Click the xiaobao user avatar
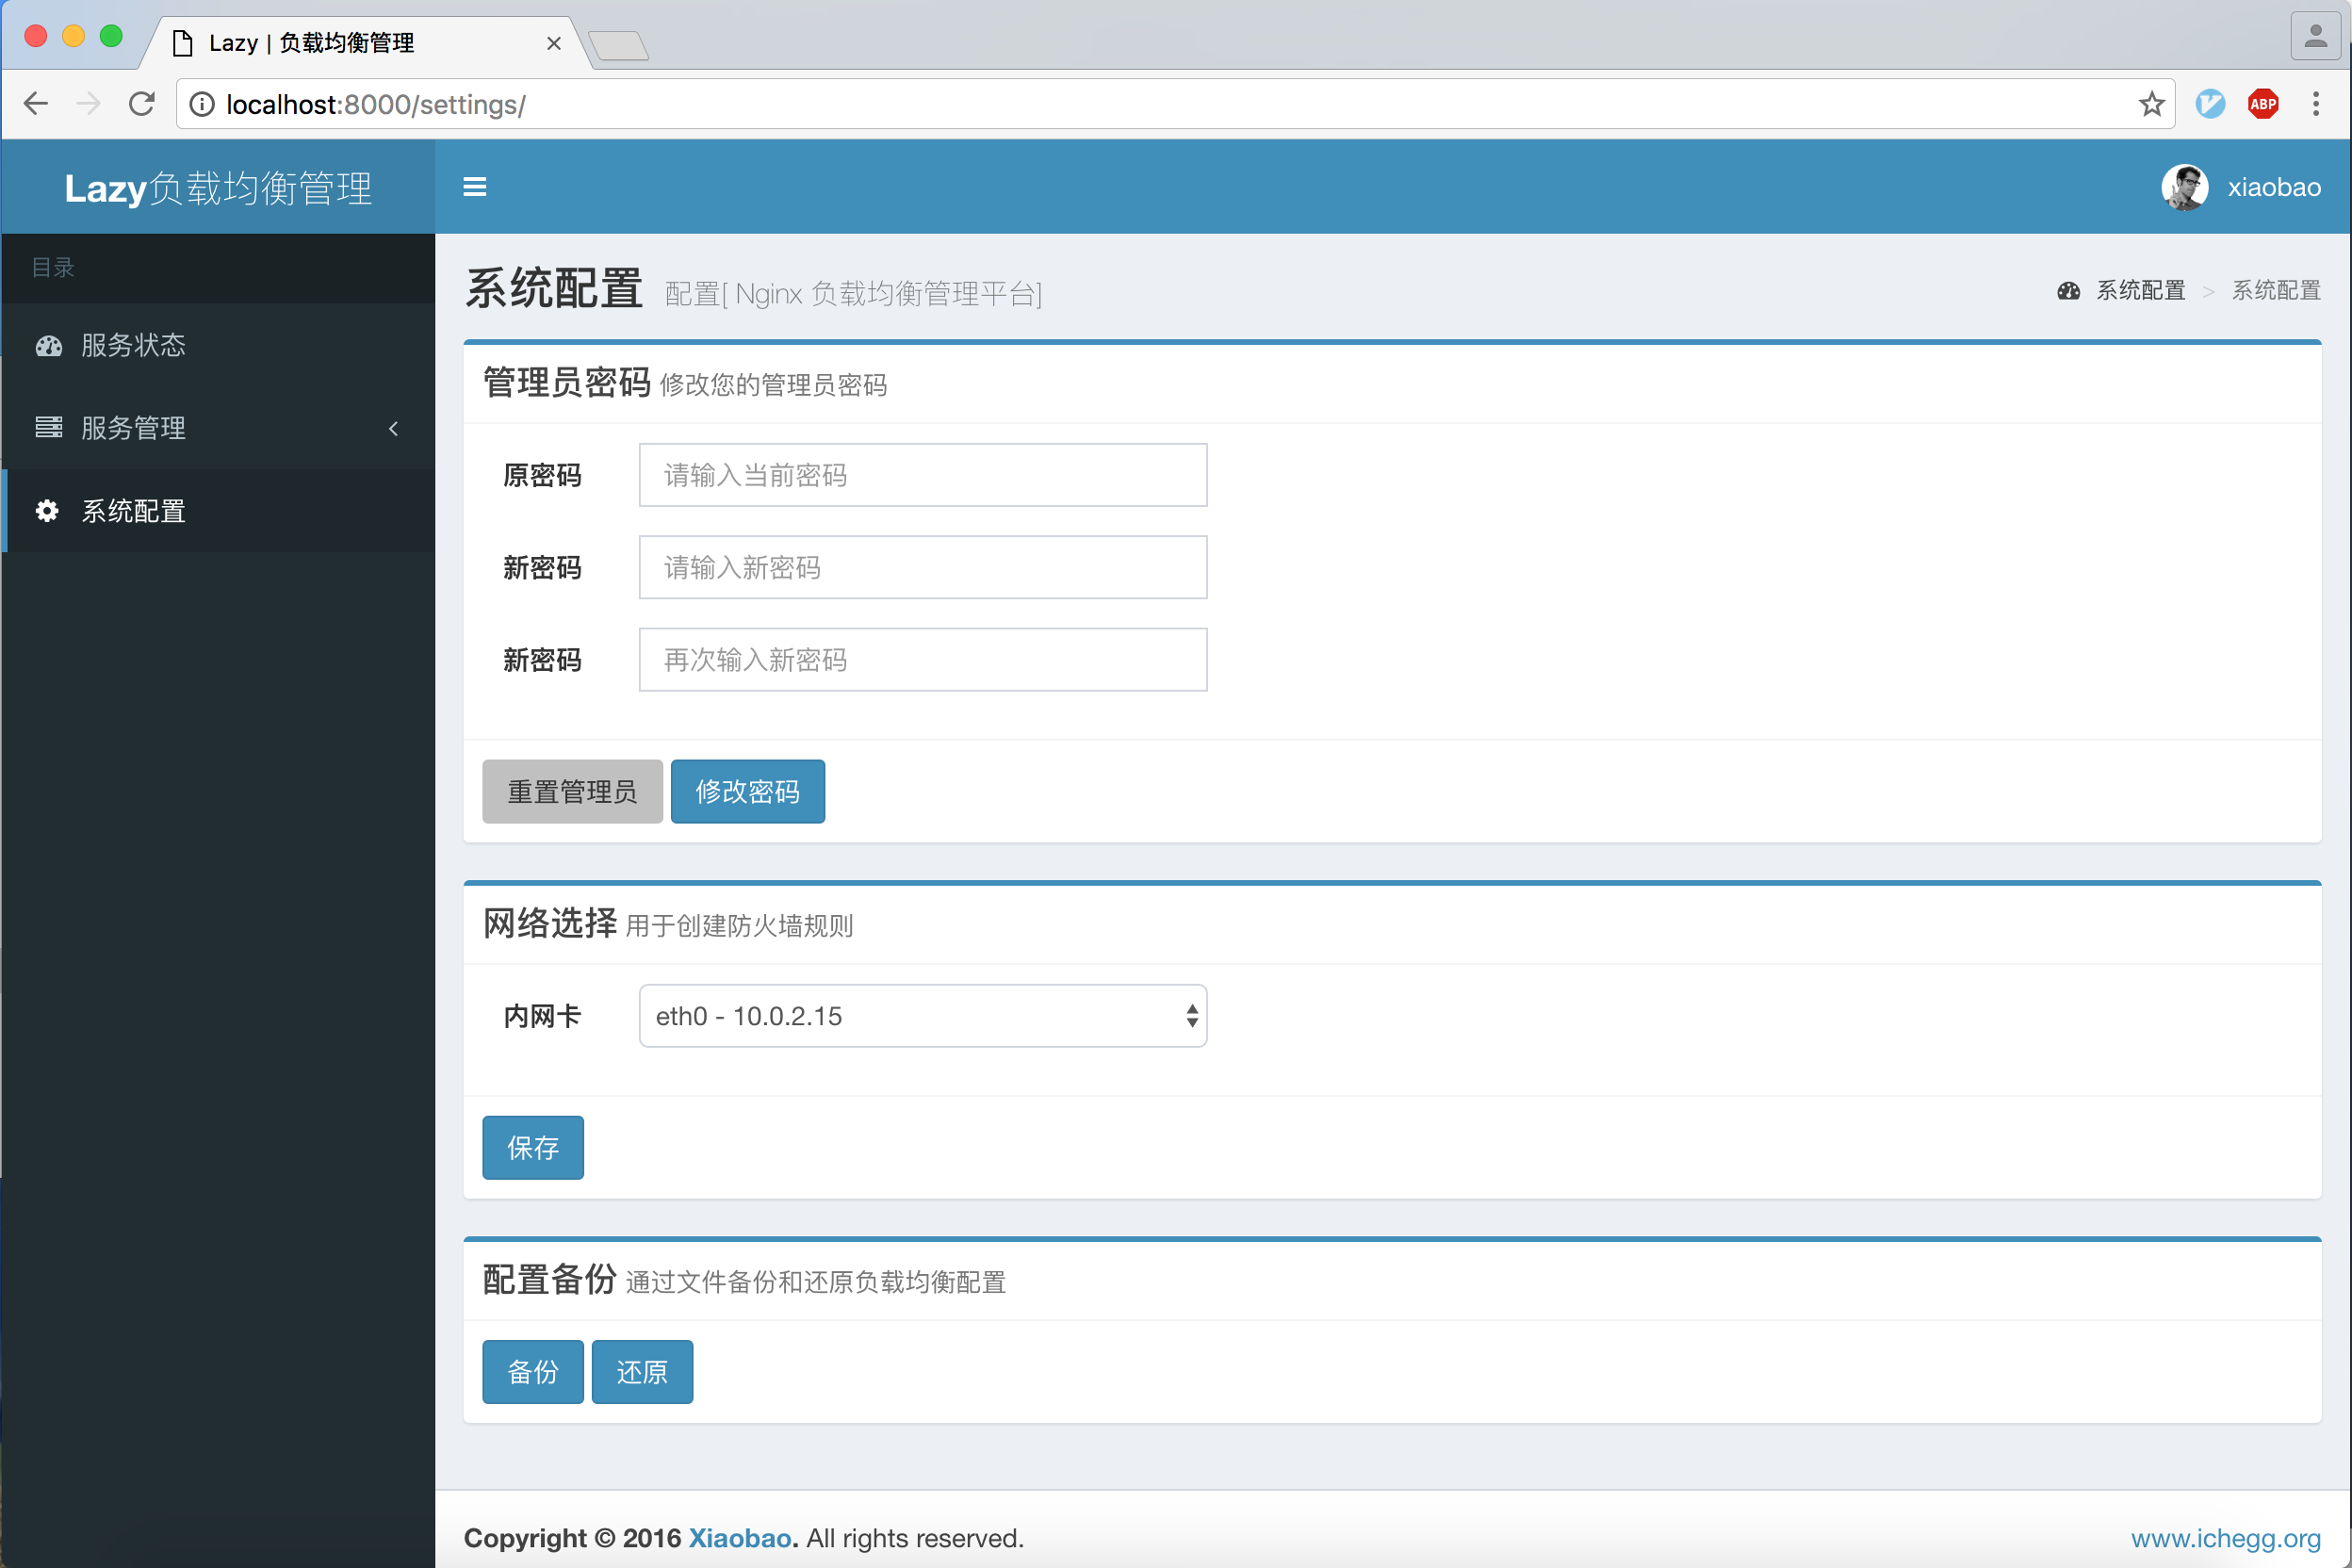Screen dimensions: 2352x1568 pyautogui.click(x=2184, y=187)
